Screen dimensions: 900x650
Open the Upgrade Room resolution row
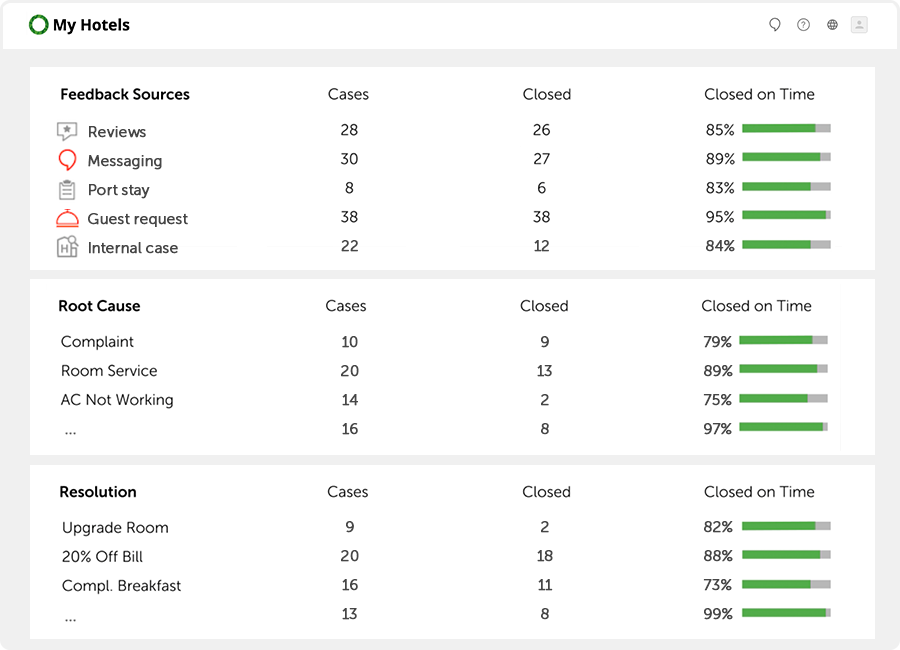[x=115, y=528]
